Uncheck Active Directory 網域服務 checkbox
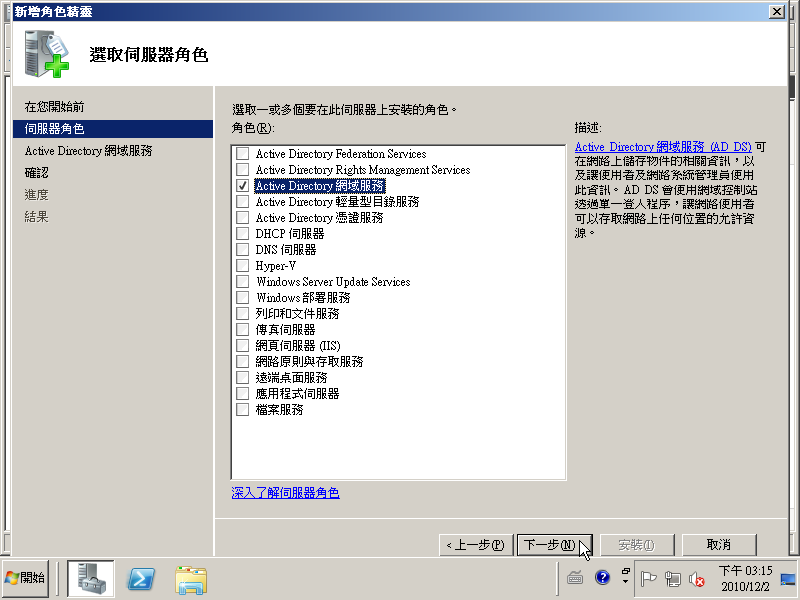 (243, 186)
